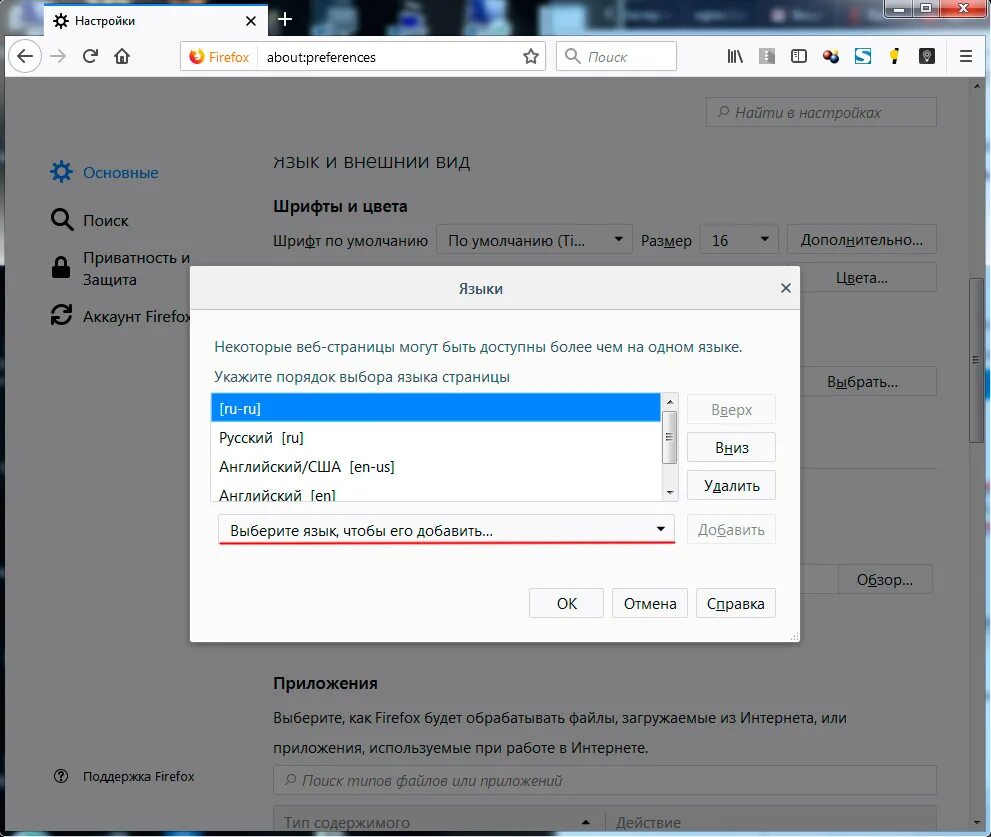Go back using the browser back arrow
Screen dimensions: 991x837
25,56
